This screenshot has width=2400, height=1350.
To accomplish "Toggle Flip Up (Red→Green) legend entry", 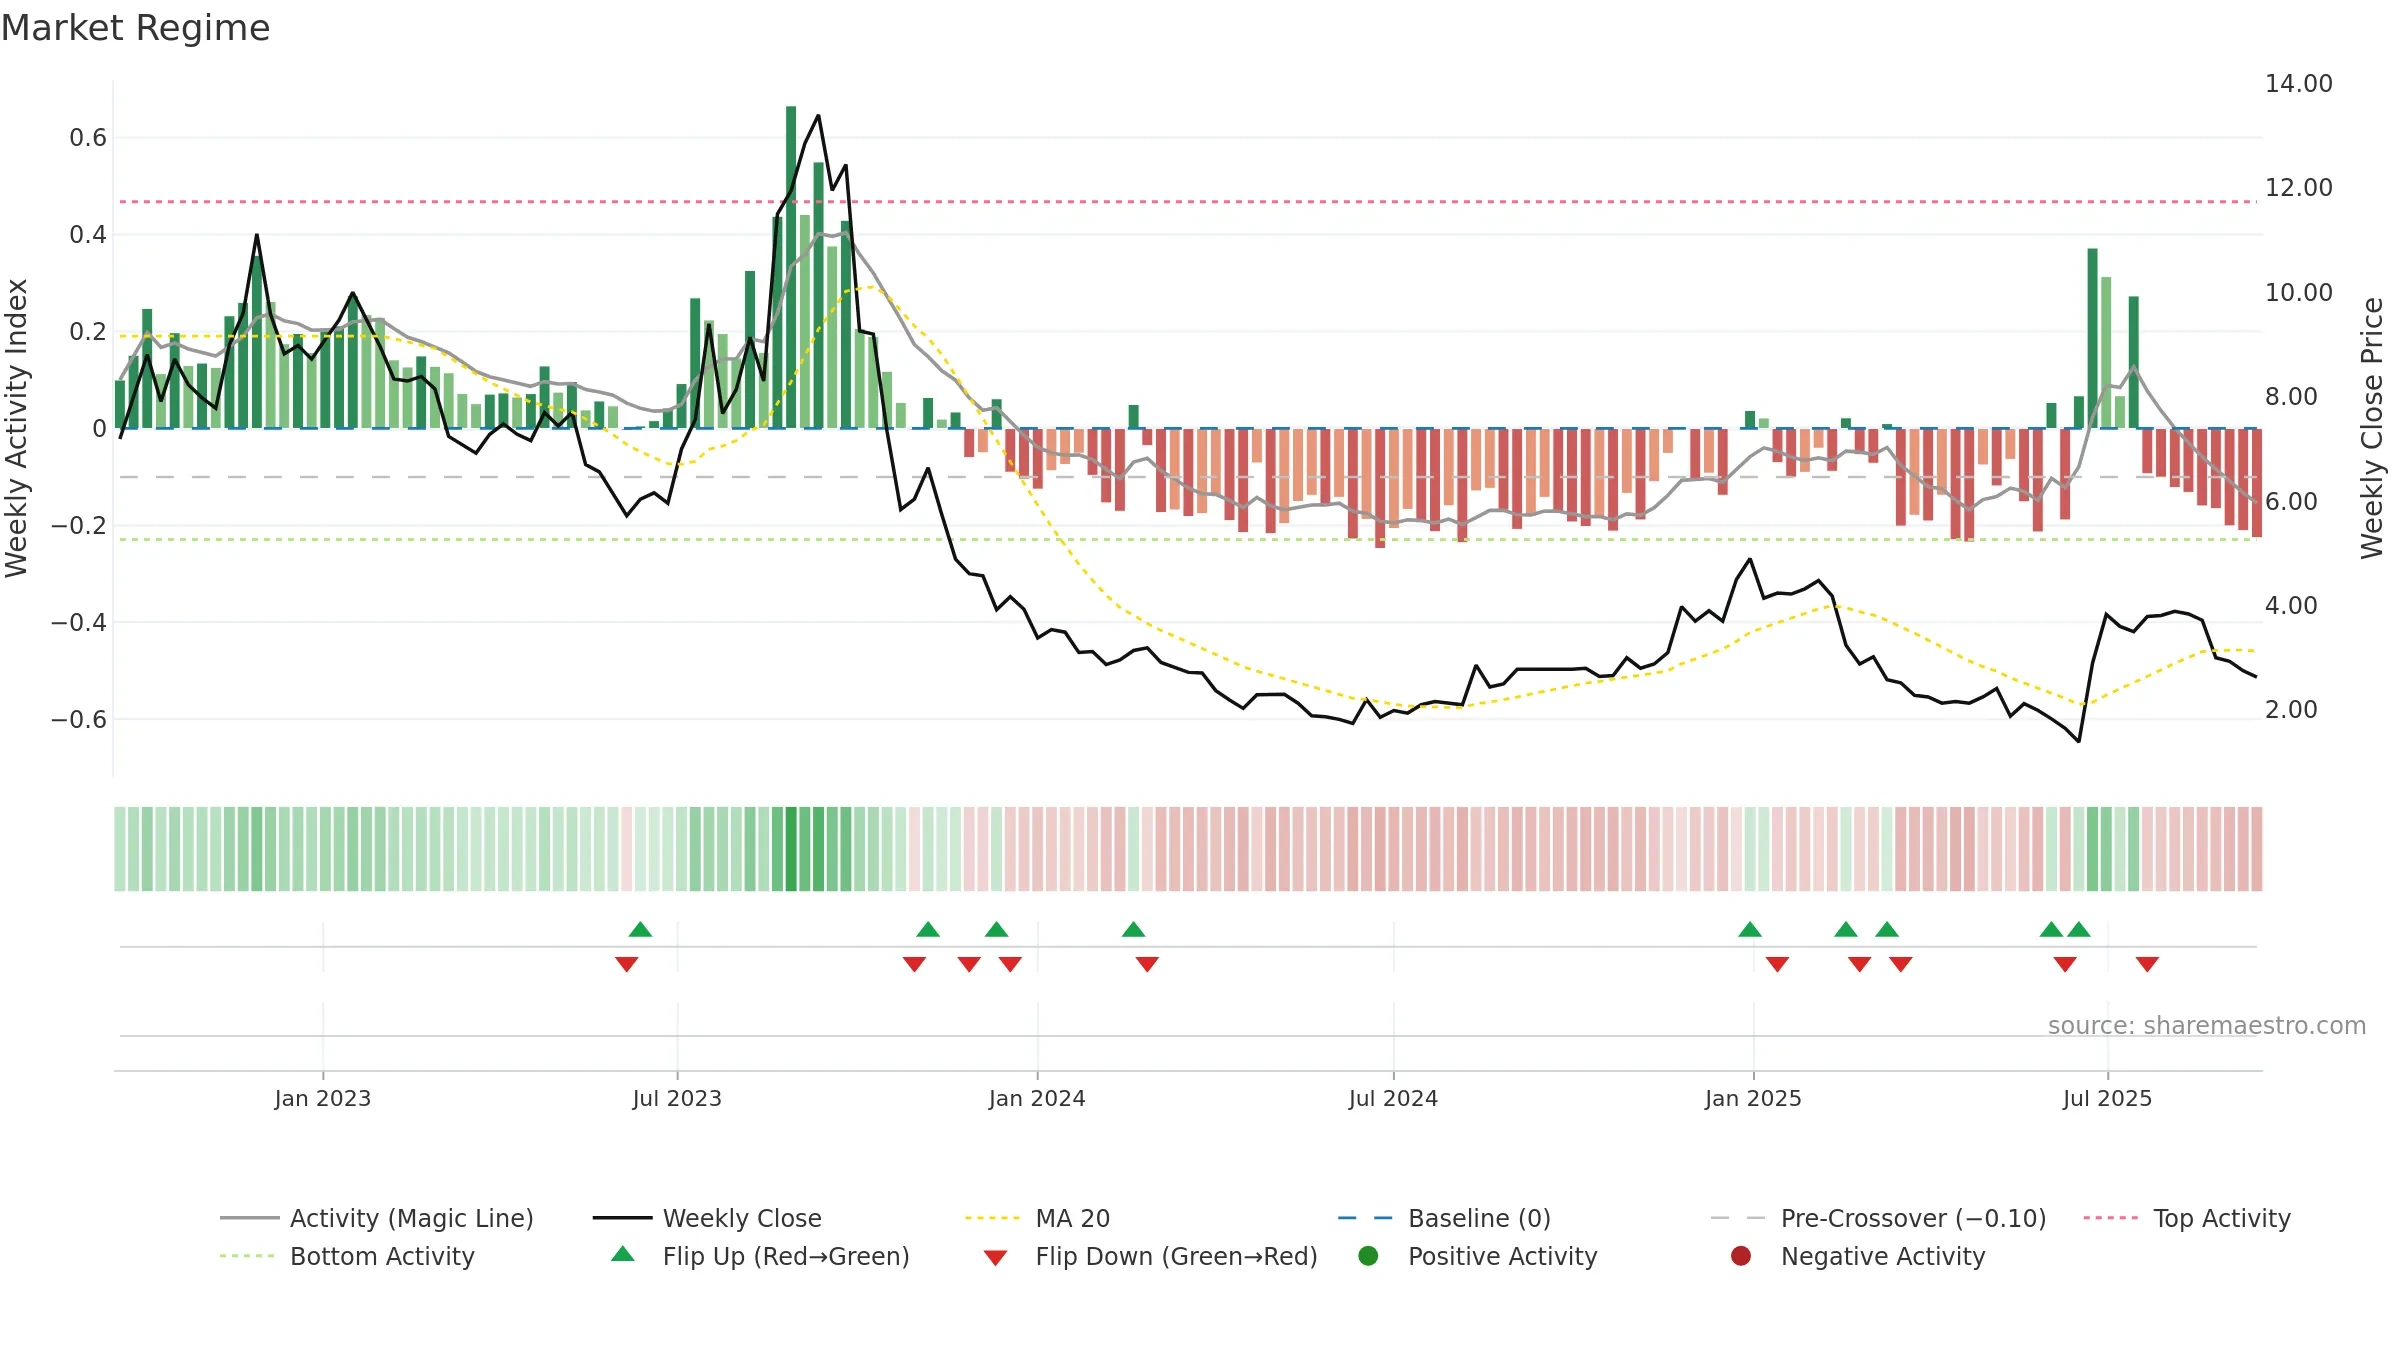I will tap(760, 1256).
